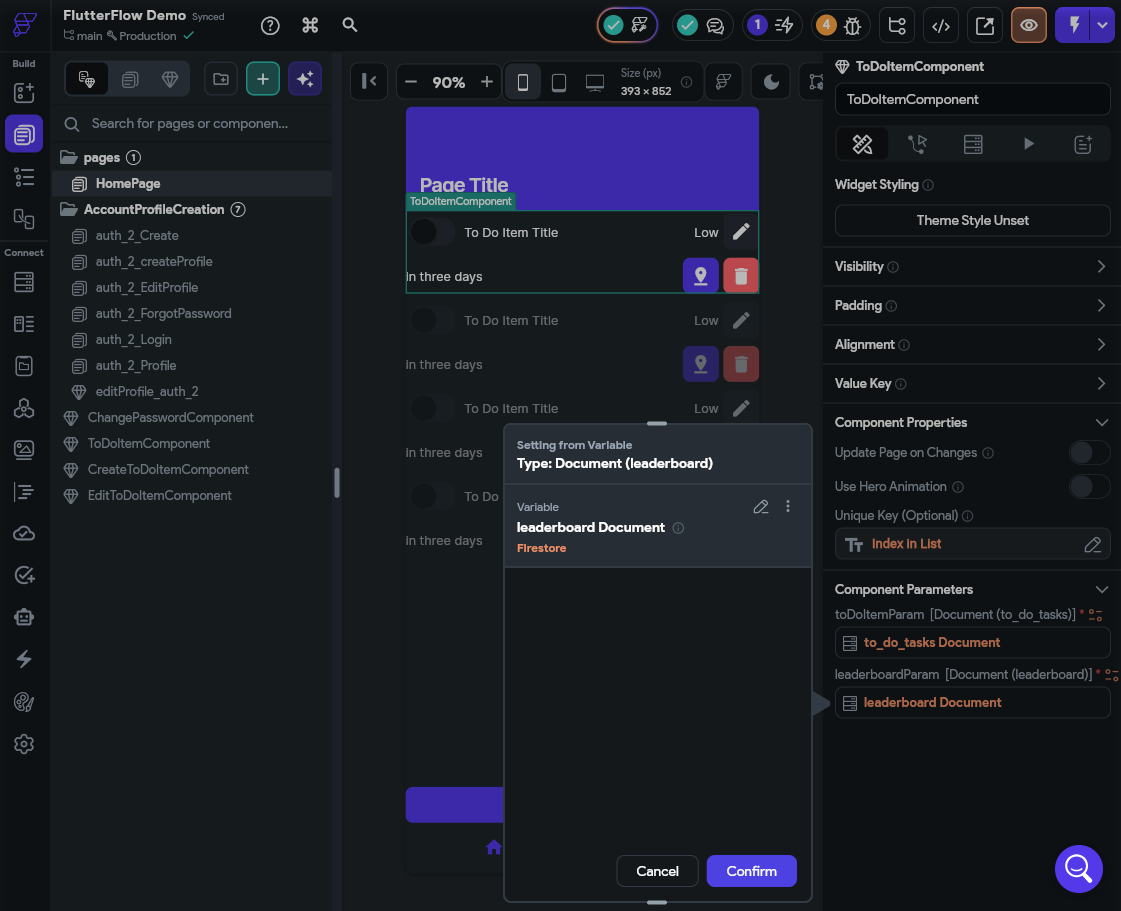Select phone device canvas view
This screenshot has height=911, width=1121.
(523, 82)
